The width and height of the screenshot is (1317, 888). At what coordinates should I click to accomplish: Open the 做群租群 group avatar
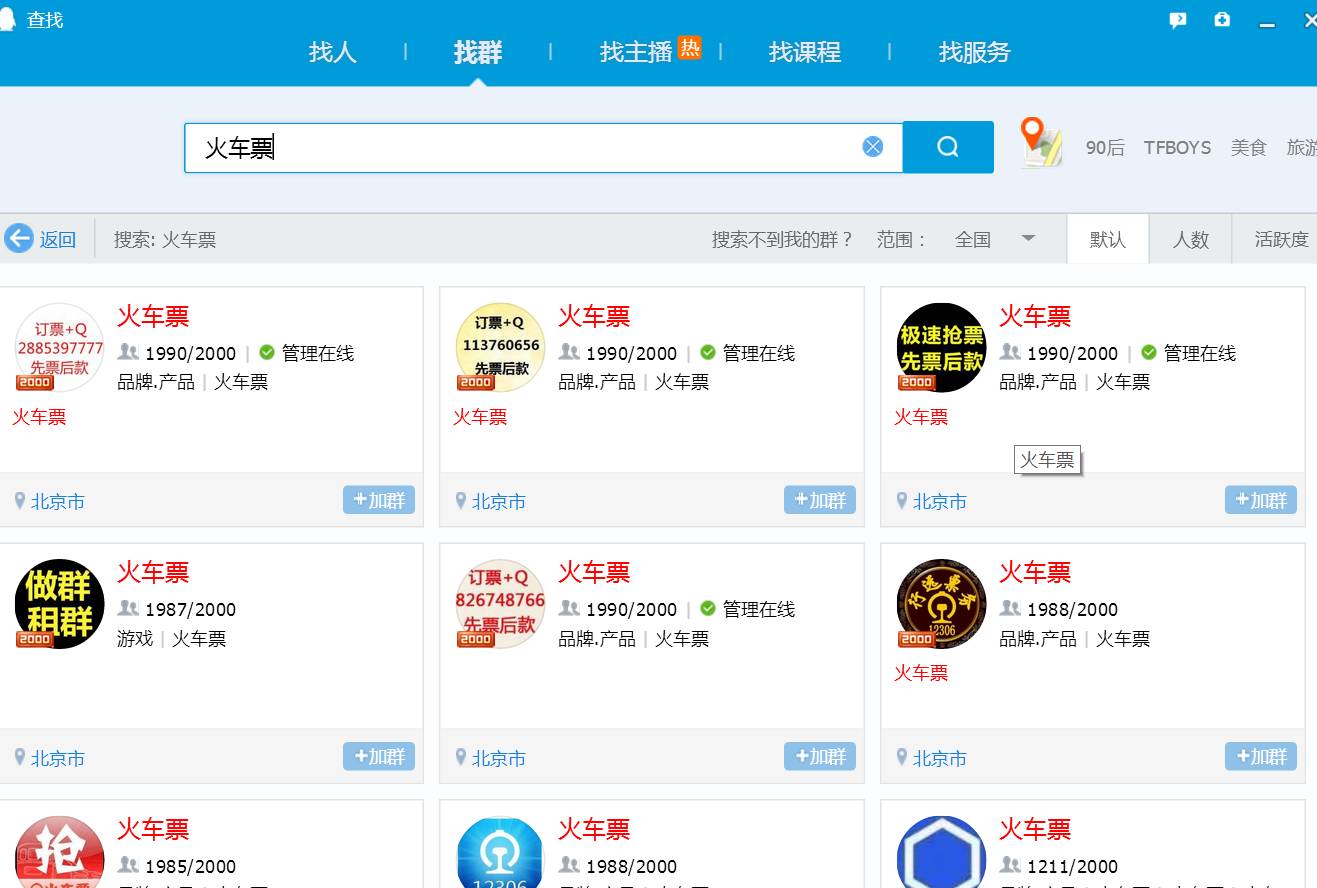point(60,603)
